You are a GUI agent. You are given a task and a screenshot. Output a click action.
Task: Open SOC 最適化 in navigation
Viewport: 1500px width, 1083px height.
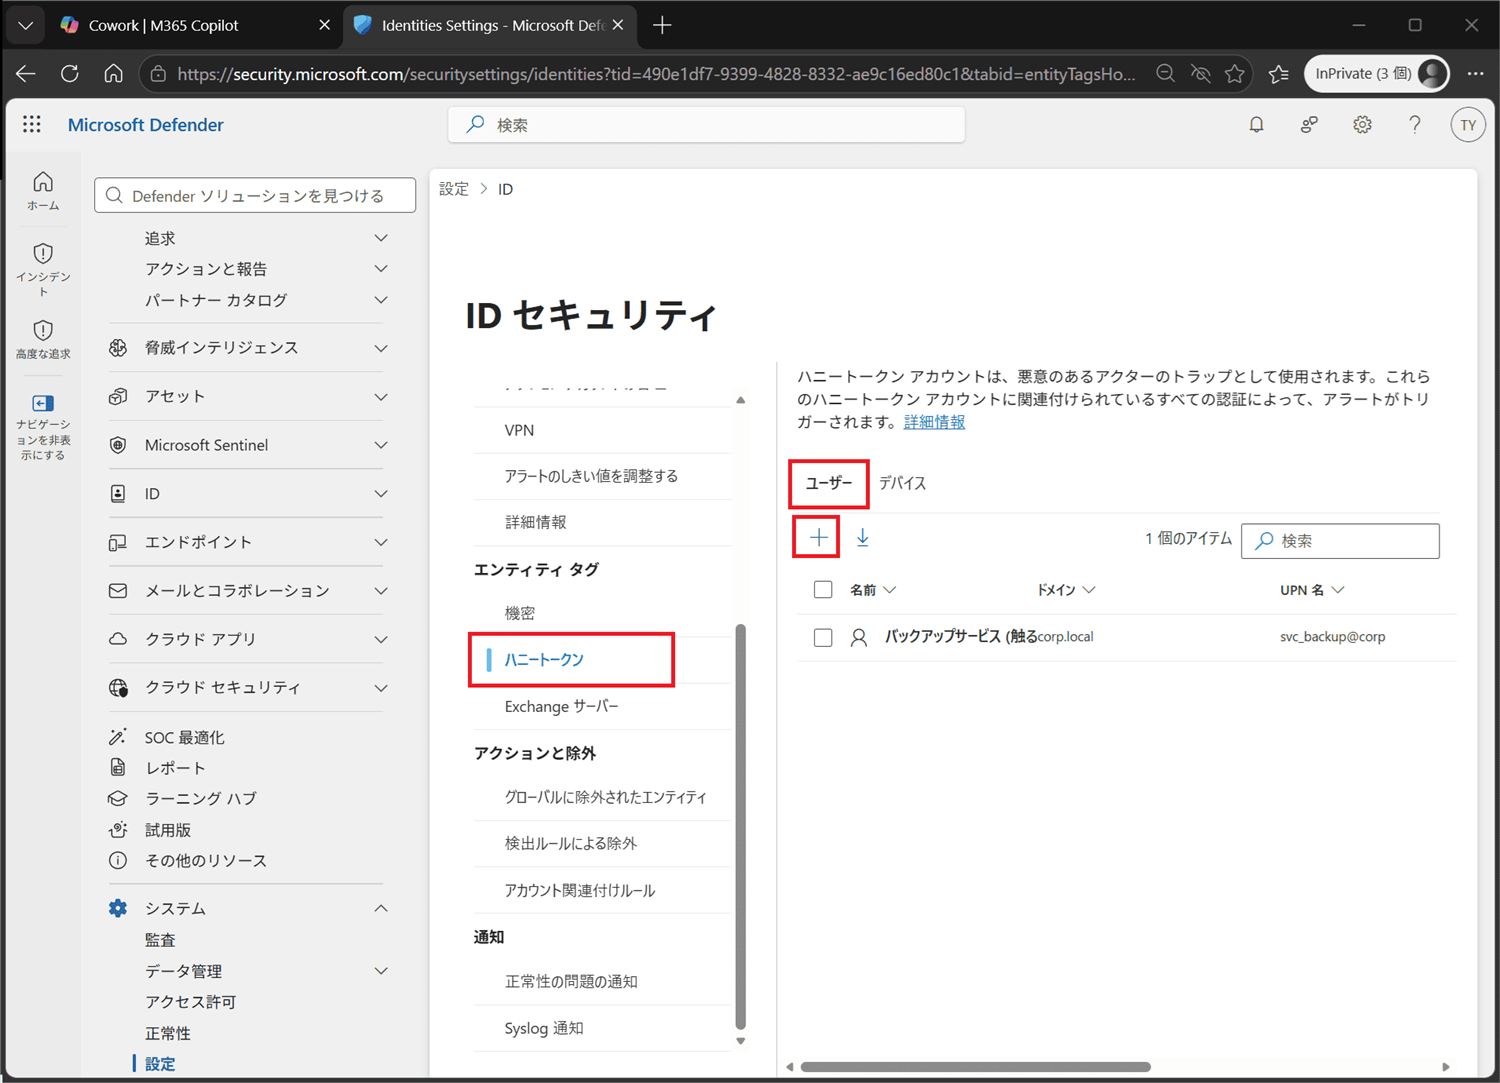185,737
